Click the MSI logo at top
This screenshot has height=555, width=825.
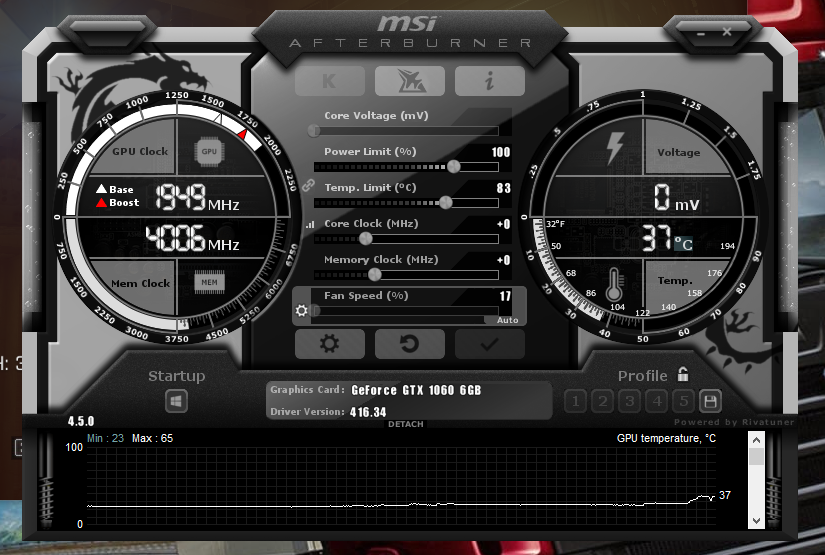click(x=407, y=24)
